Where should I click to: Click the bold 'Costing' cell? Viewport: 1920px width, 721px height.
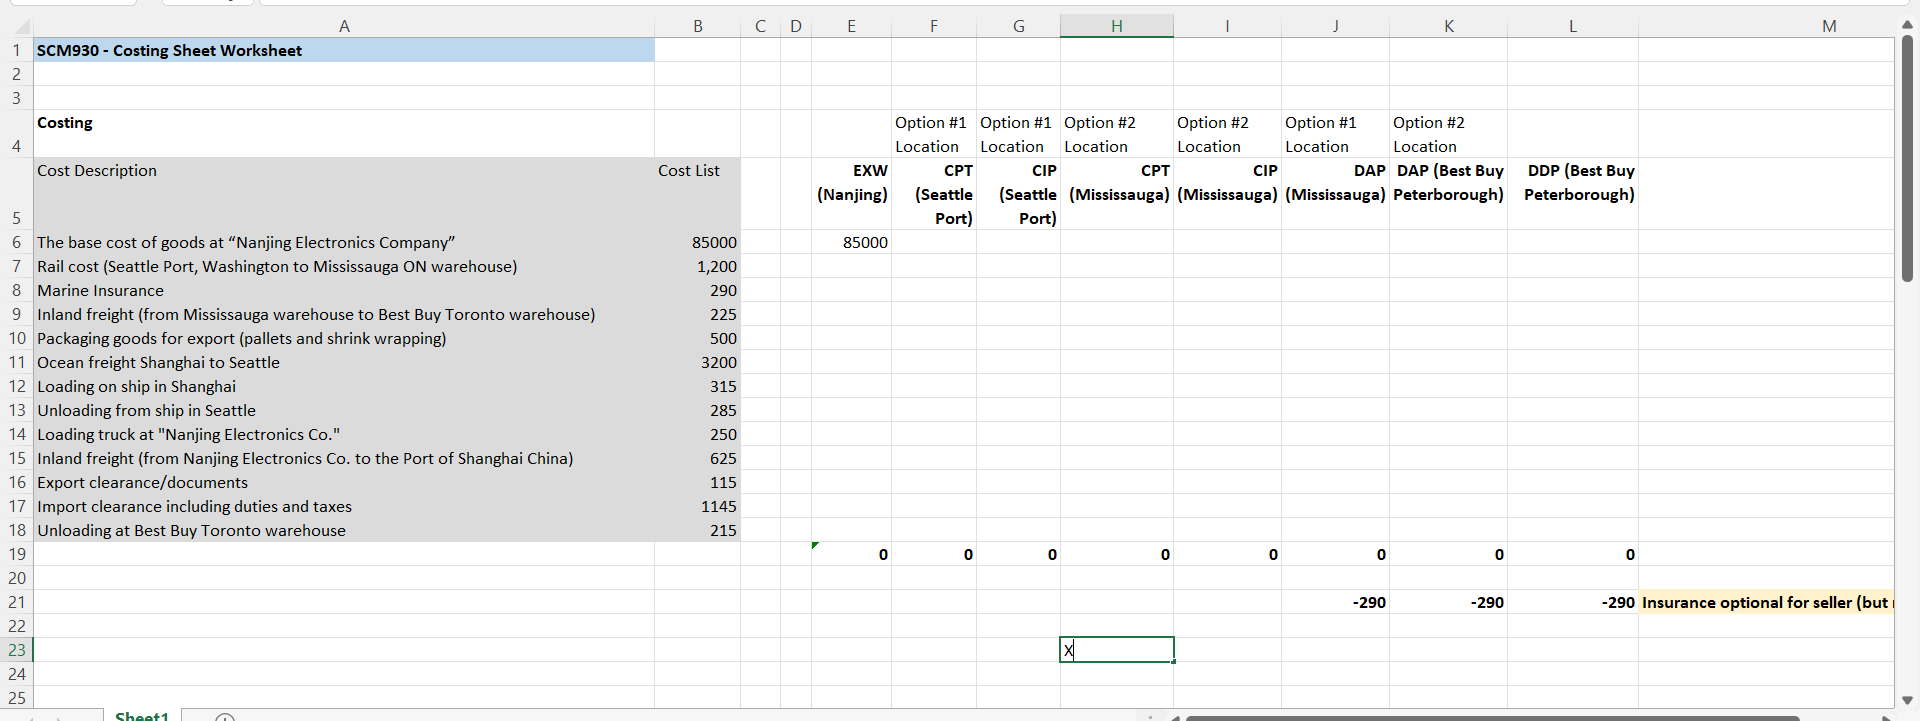click(x=344, y=134)
